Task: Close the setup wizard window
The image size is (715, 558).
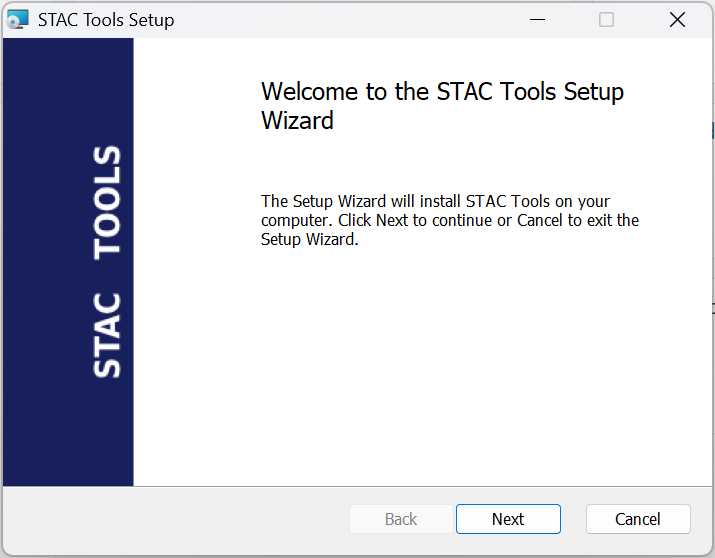Action: click(x=677, y=20)
